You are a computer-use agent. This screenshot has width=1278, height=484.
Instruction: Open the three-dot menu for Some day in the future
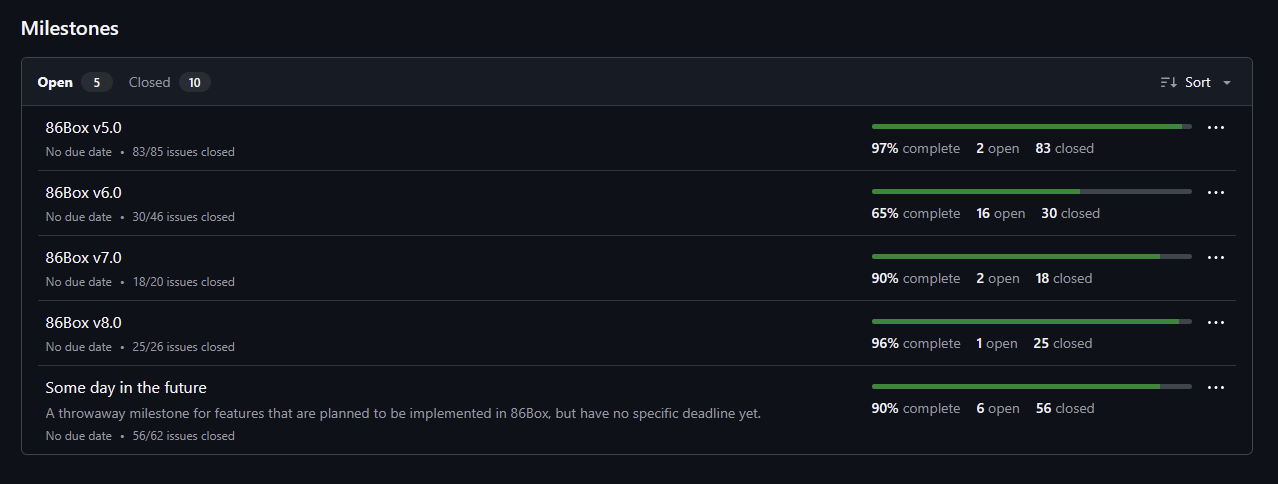(1216, 388)
